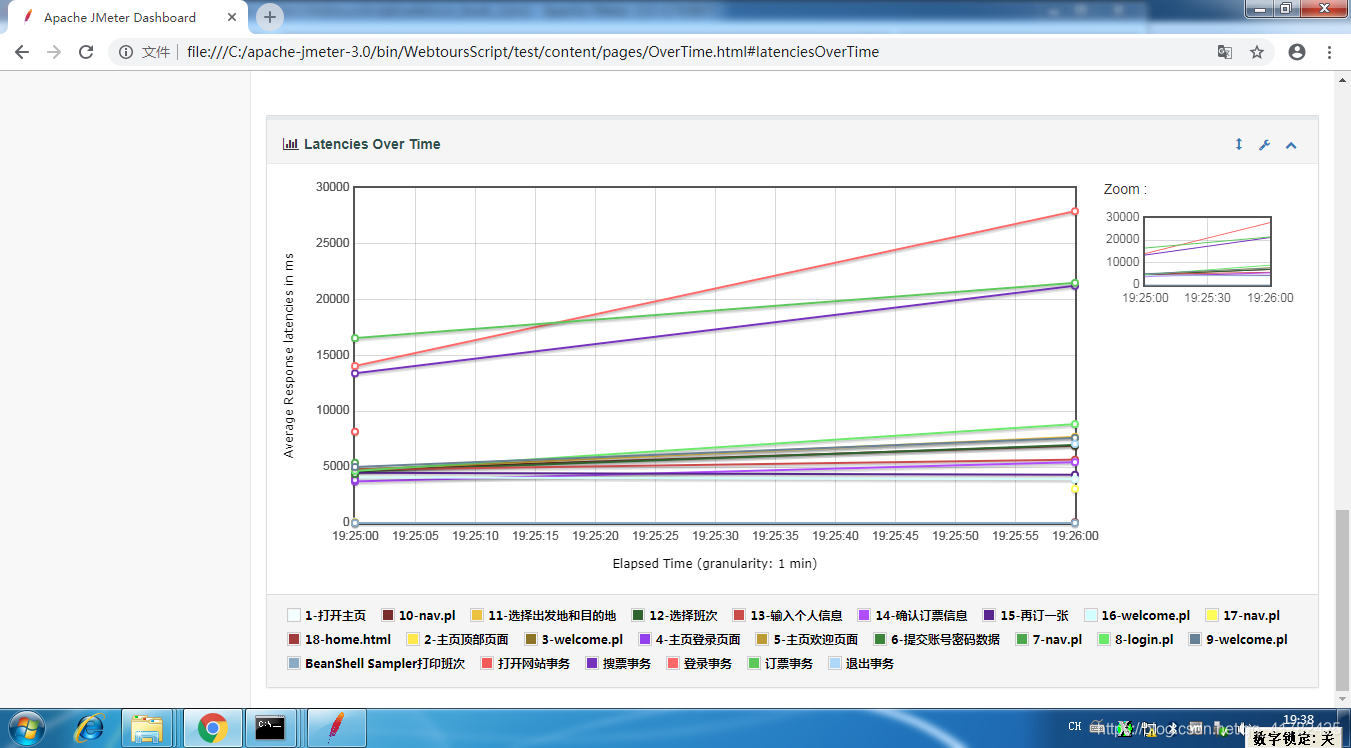Open the Translate this page icon

[1224, 52]
